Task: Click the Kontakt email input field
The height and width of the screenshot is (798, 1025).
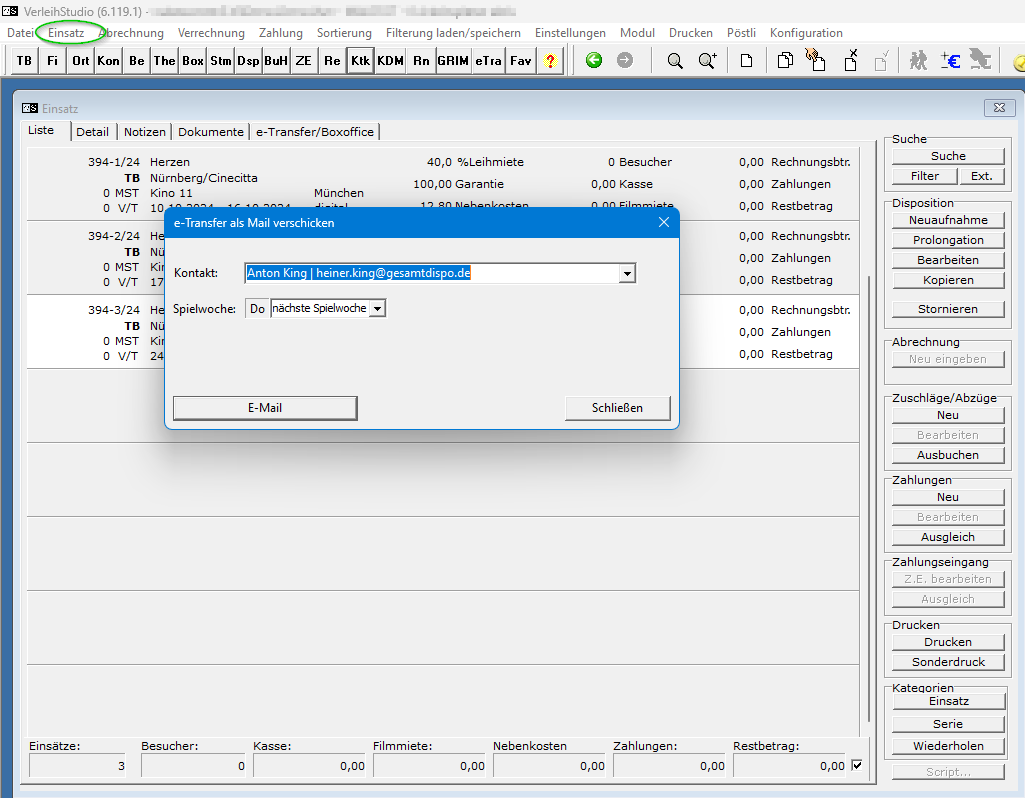Action: point(430,274)
